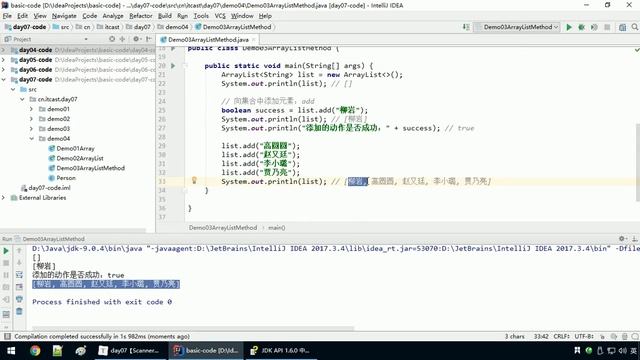Image resolution: width=640 pixels, height=360 pixels.
Task: Pause output in the Run panel
Action: point(6,275)
